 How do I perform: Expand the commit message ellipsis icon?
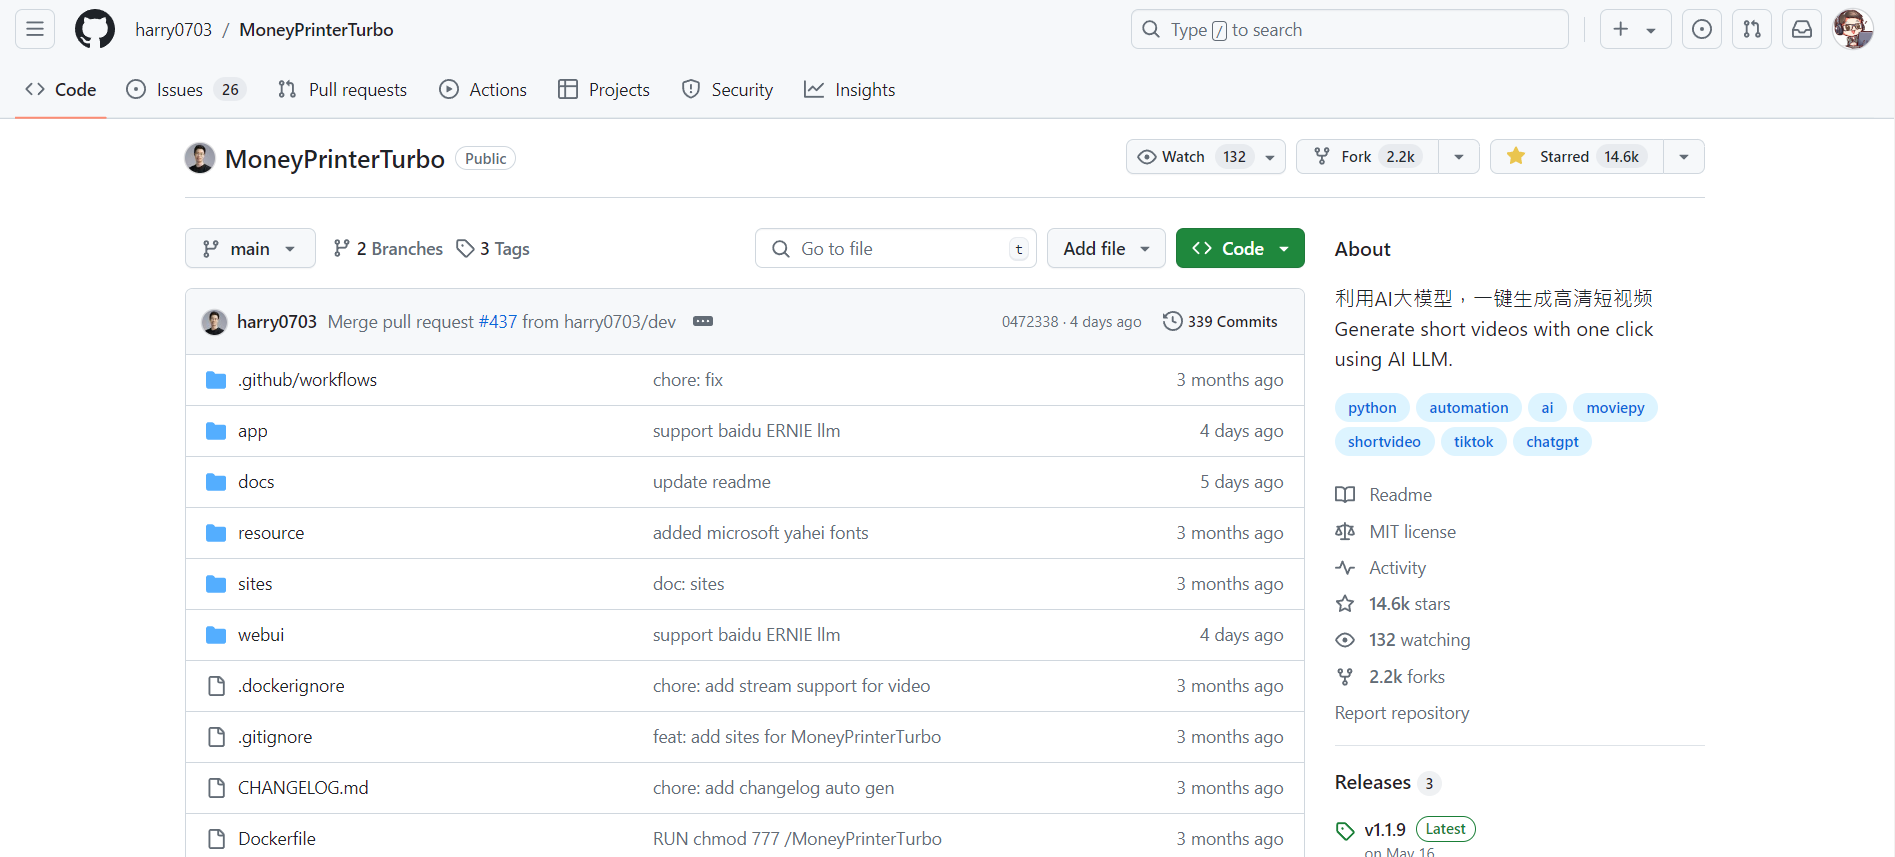(x=703, y=321)
